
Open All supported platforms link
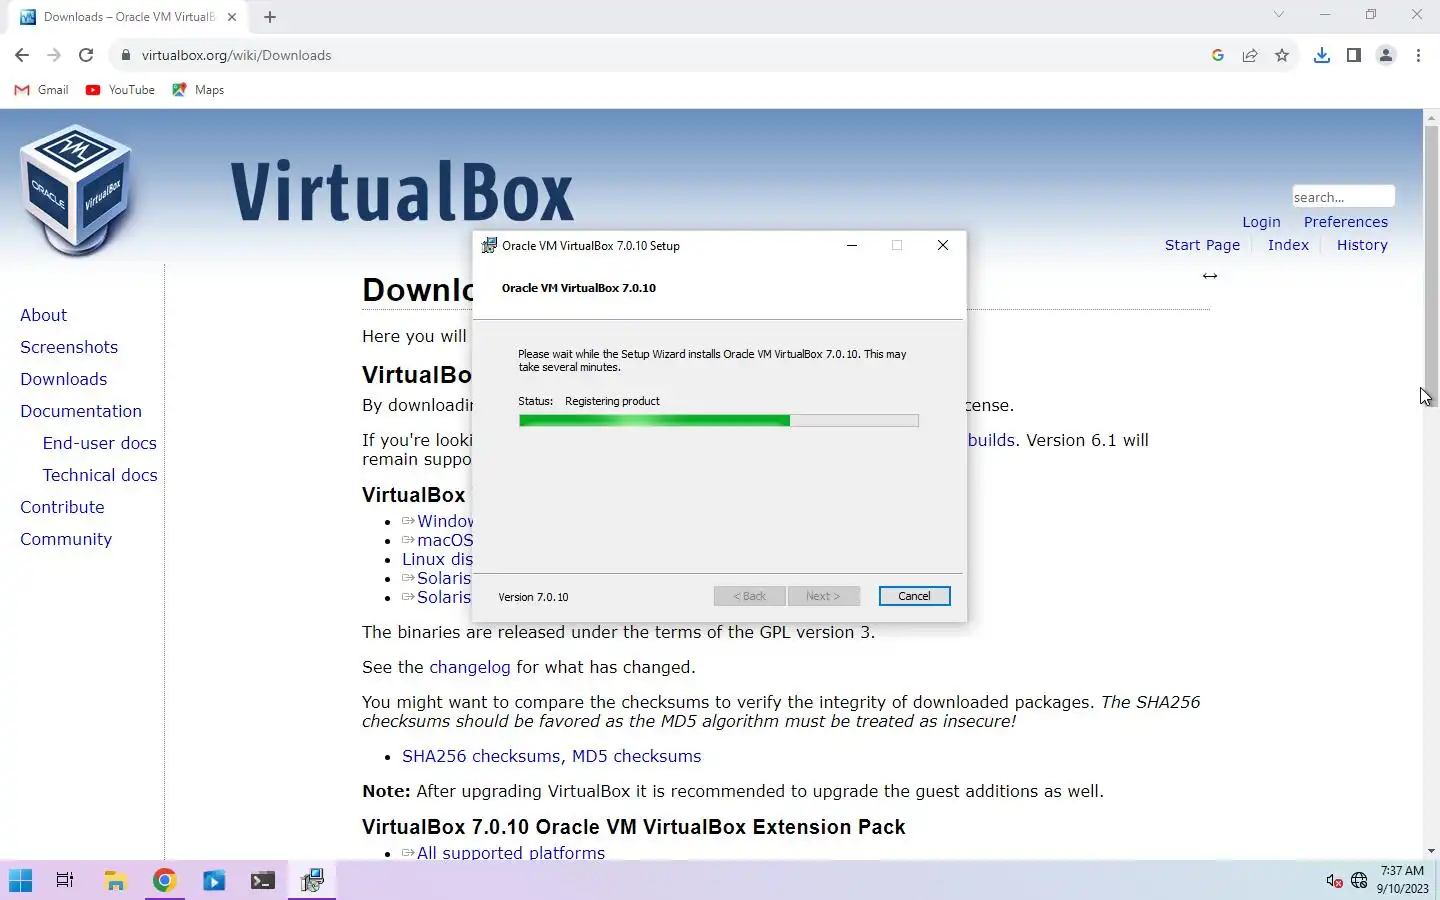(x=510, y=853)
